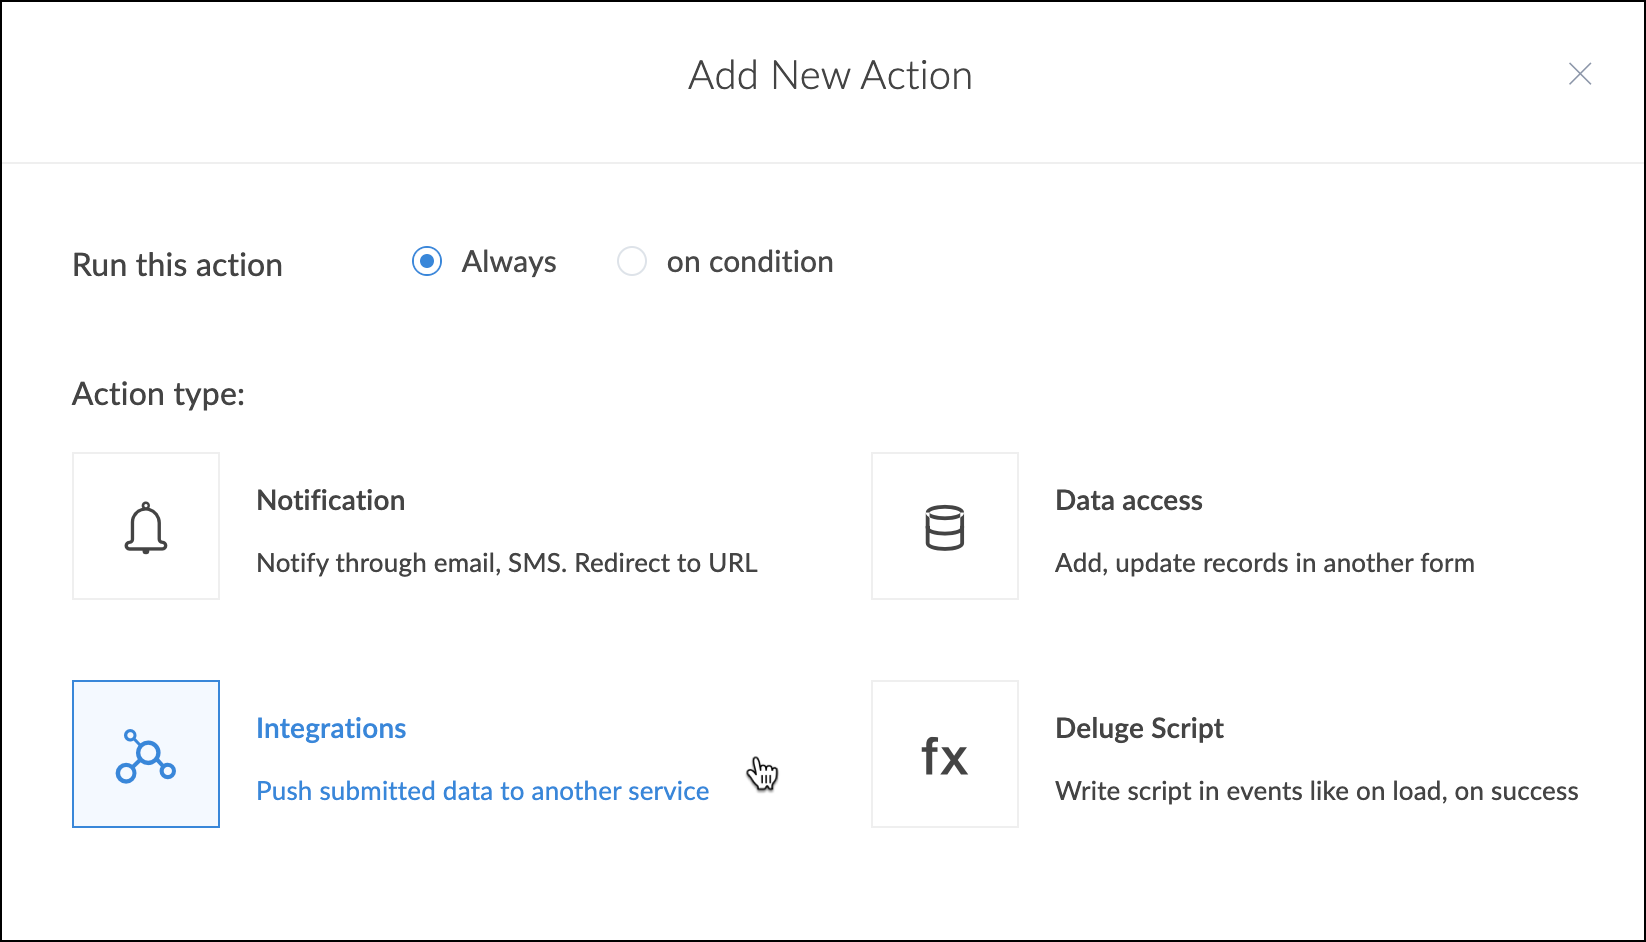Image resolution: width=1646 pixels, height=942 pixels.
Task: Click the Data access title text
Action: tap(1129, 500)
